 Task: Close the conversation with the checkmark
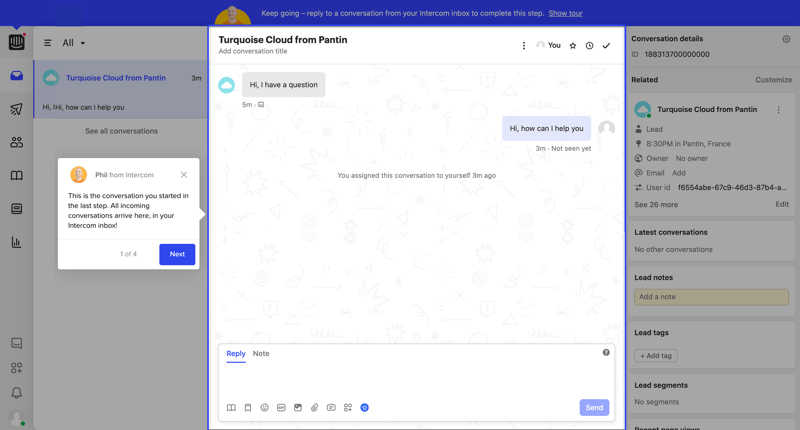[x=606, y=45]
